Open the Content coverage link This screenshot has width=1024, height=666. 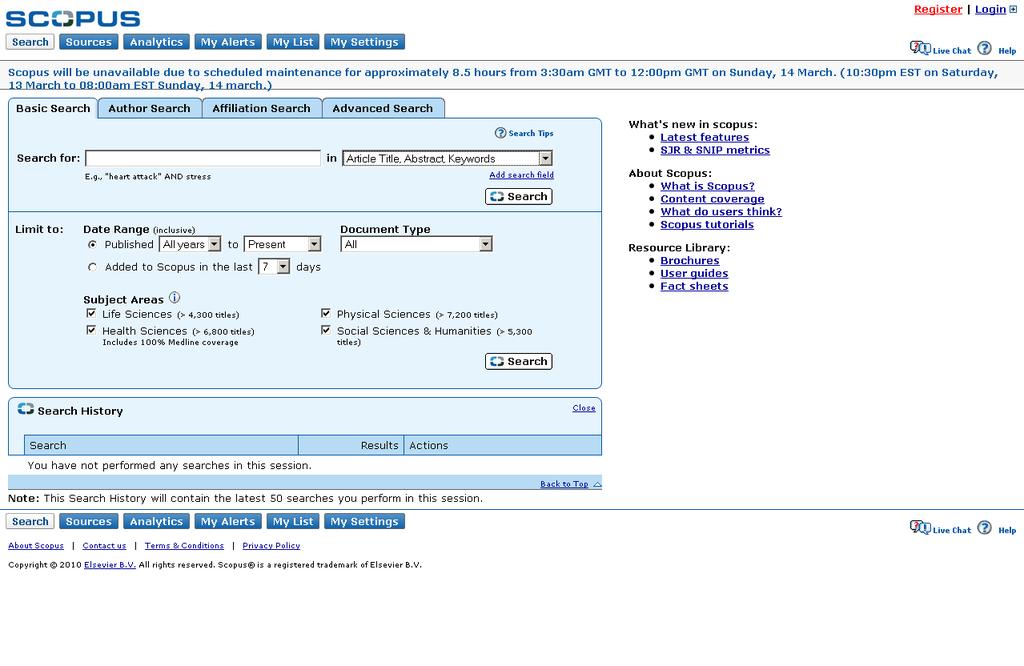tap(712, 199)
